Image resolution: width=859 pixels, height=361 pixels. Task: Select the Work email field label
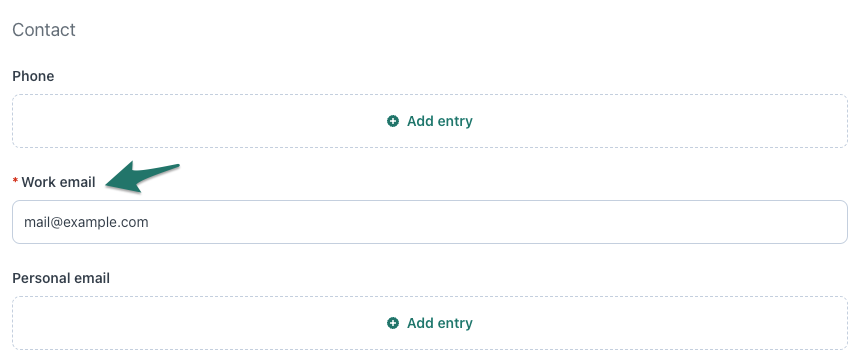point(59,182)
